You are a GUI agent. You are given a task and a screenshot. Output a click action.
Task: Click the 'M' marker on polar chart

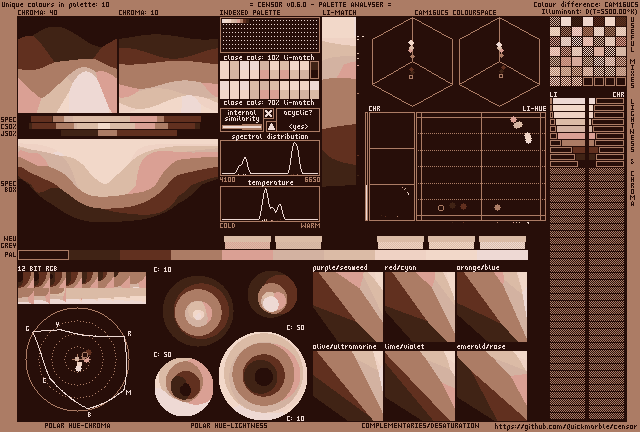[129, 392]
